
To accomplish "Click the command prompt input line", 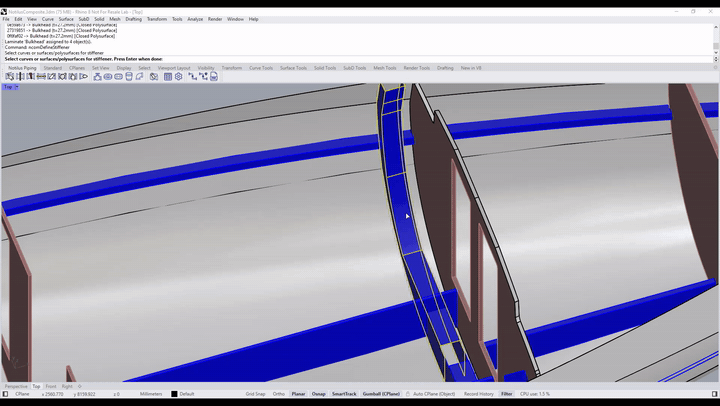I will (358, 59).
